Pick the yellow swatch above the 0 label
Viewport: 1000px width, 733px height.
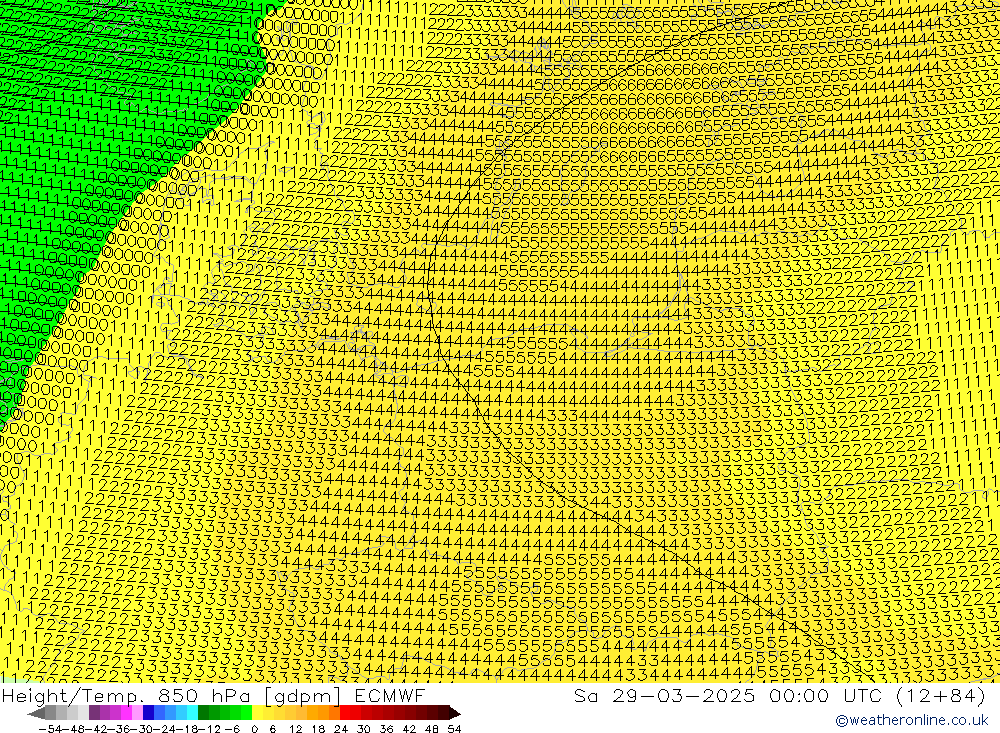click(257, 713)
